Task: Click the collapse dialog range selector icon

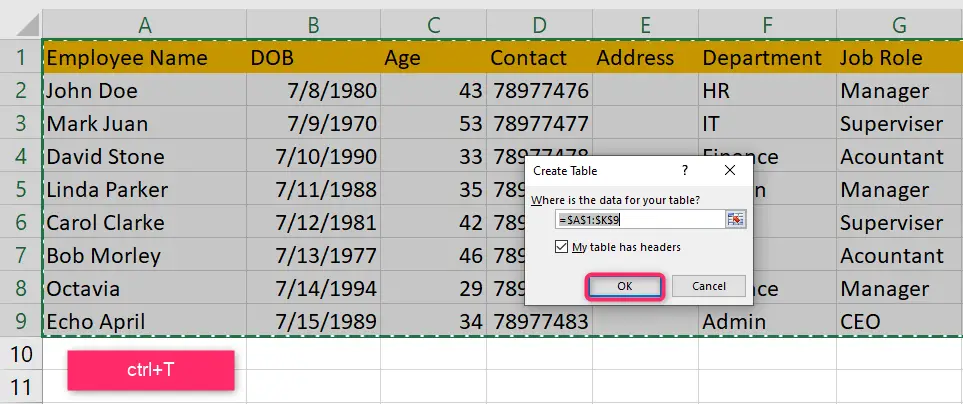Action: (736, 219)
